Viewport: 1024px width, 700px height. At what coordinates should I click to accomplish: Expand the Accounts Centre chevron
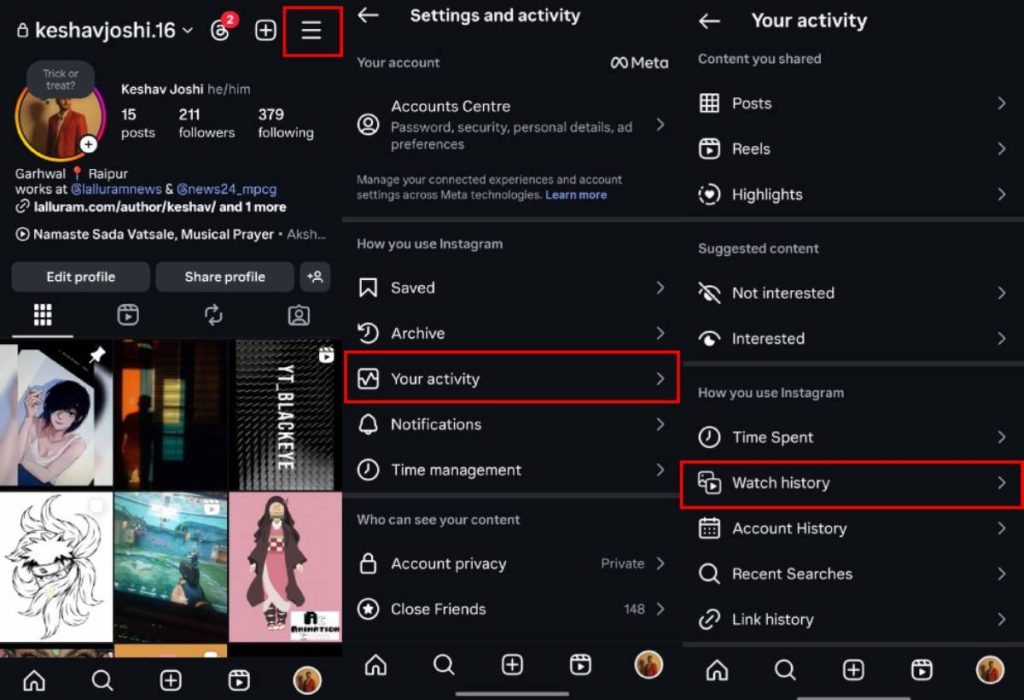pyautogui.click(x=659, y=125)
